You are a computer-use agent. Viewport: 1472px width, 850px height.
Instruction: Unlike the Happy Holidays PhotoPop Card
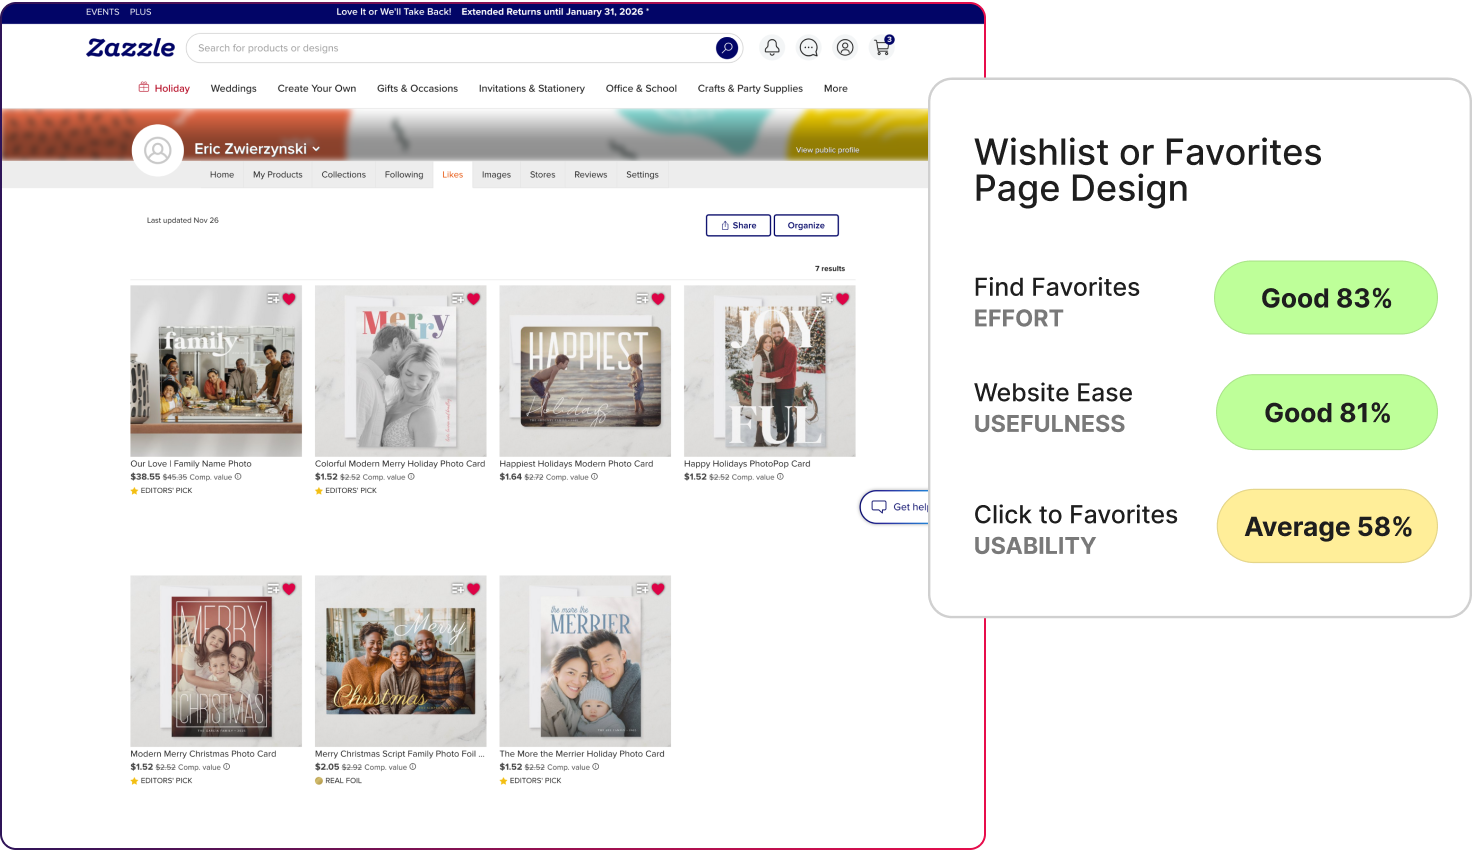coord(843,299)
